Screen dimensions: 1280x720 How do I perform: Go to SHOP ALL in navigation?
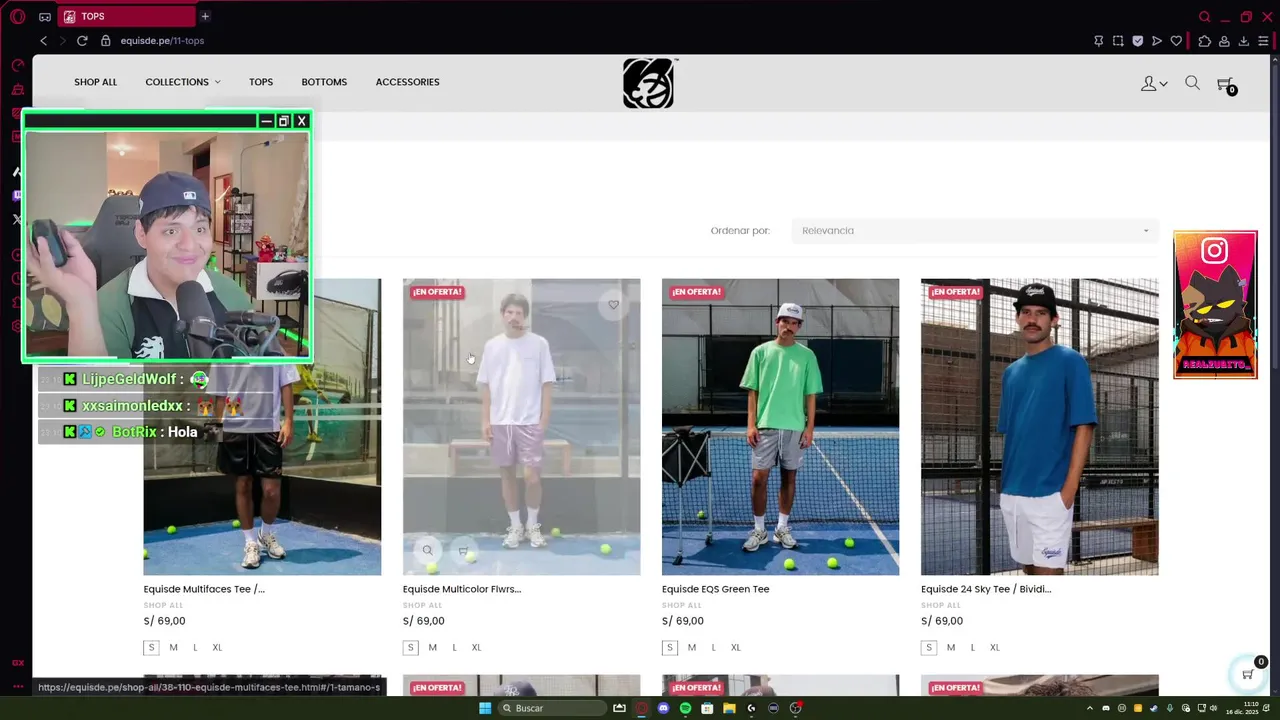pos(95,82)
